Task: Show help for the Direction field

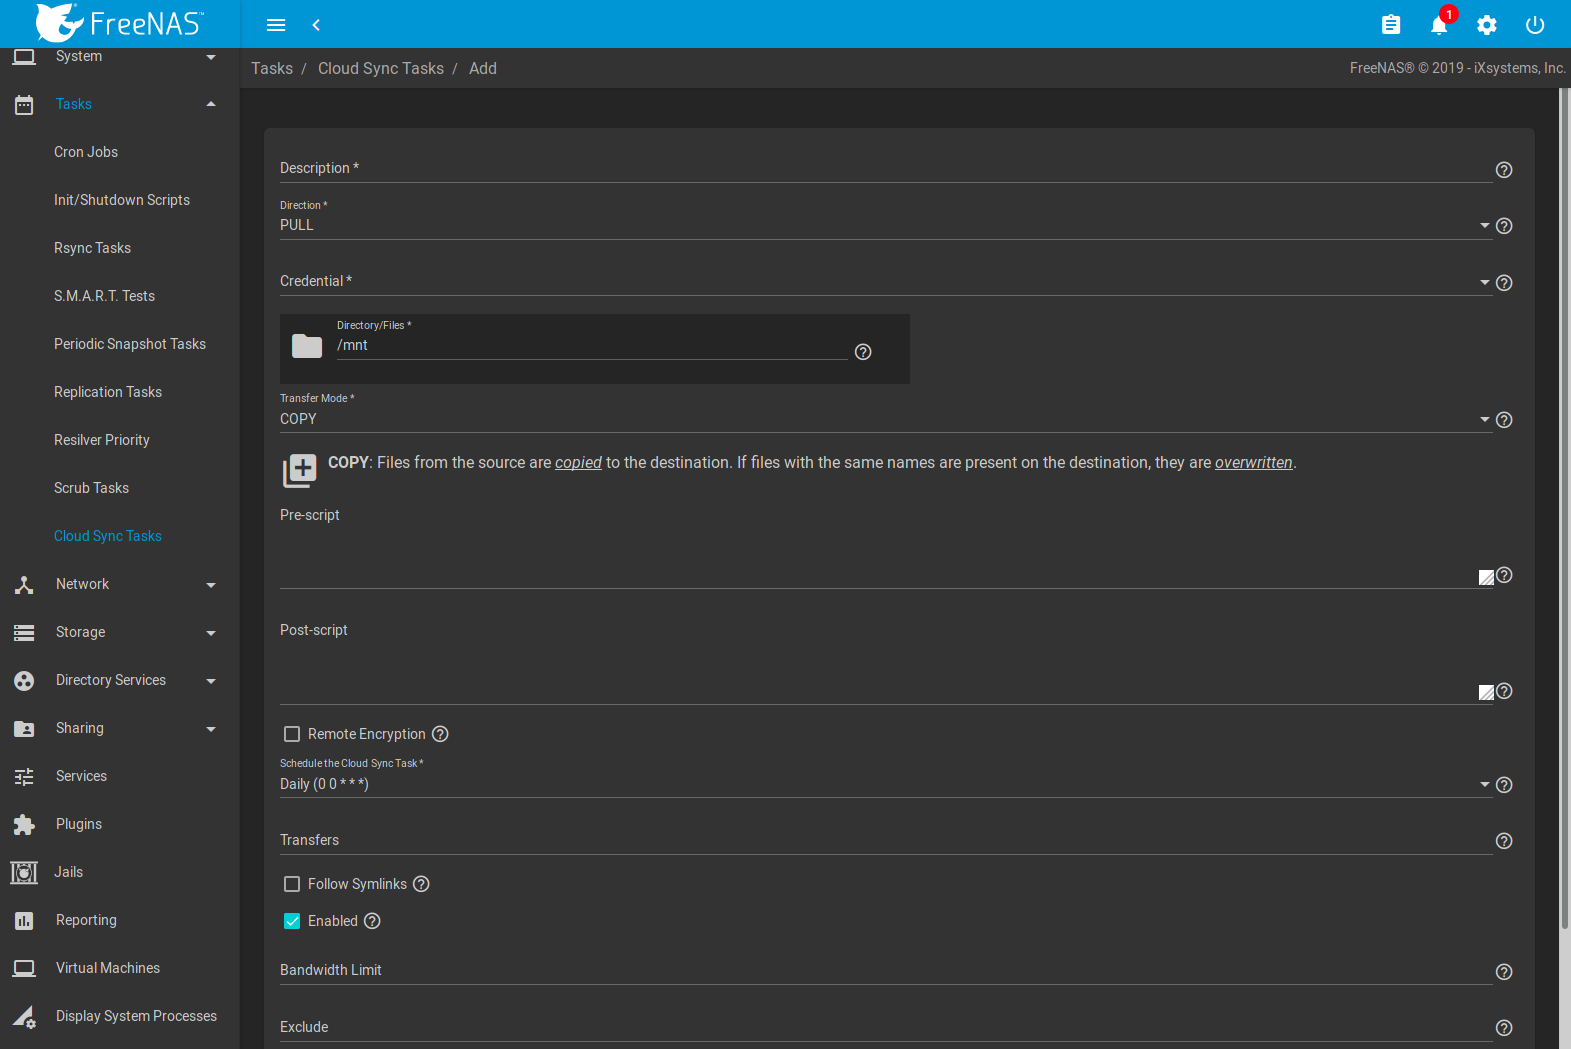Action: pyautogui.click(x=1504, y=226)
